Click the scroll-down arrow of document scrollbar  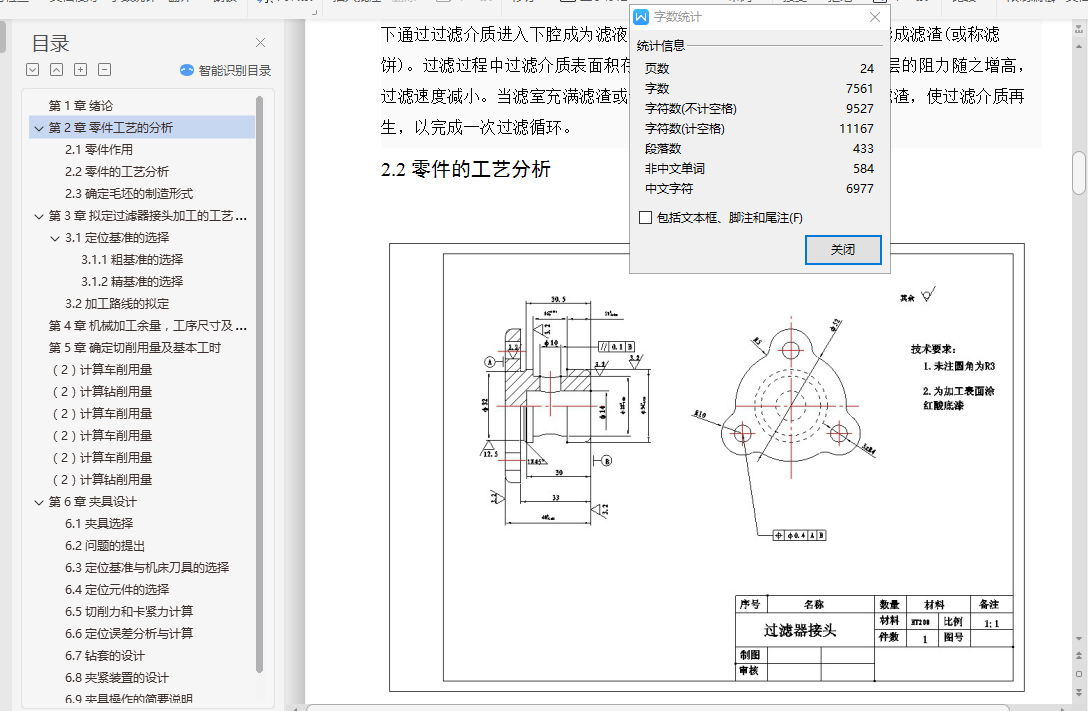1079,639
